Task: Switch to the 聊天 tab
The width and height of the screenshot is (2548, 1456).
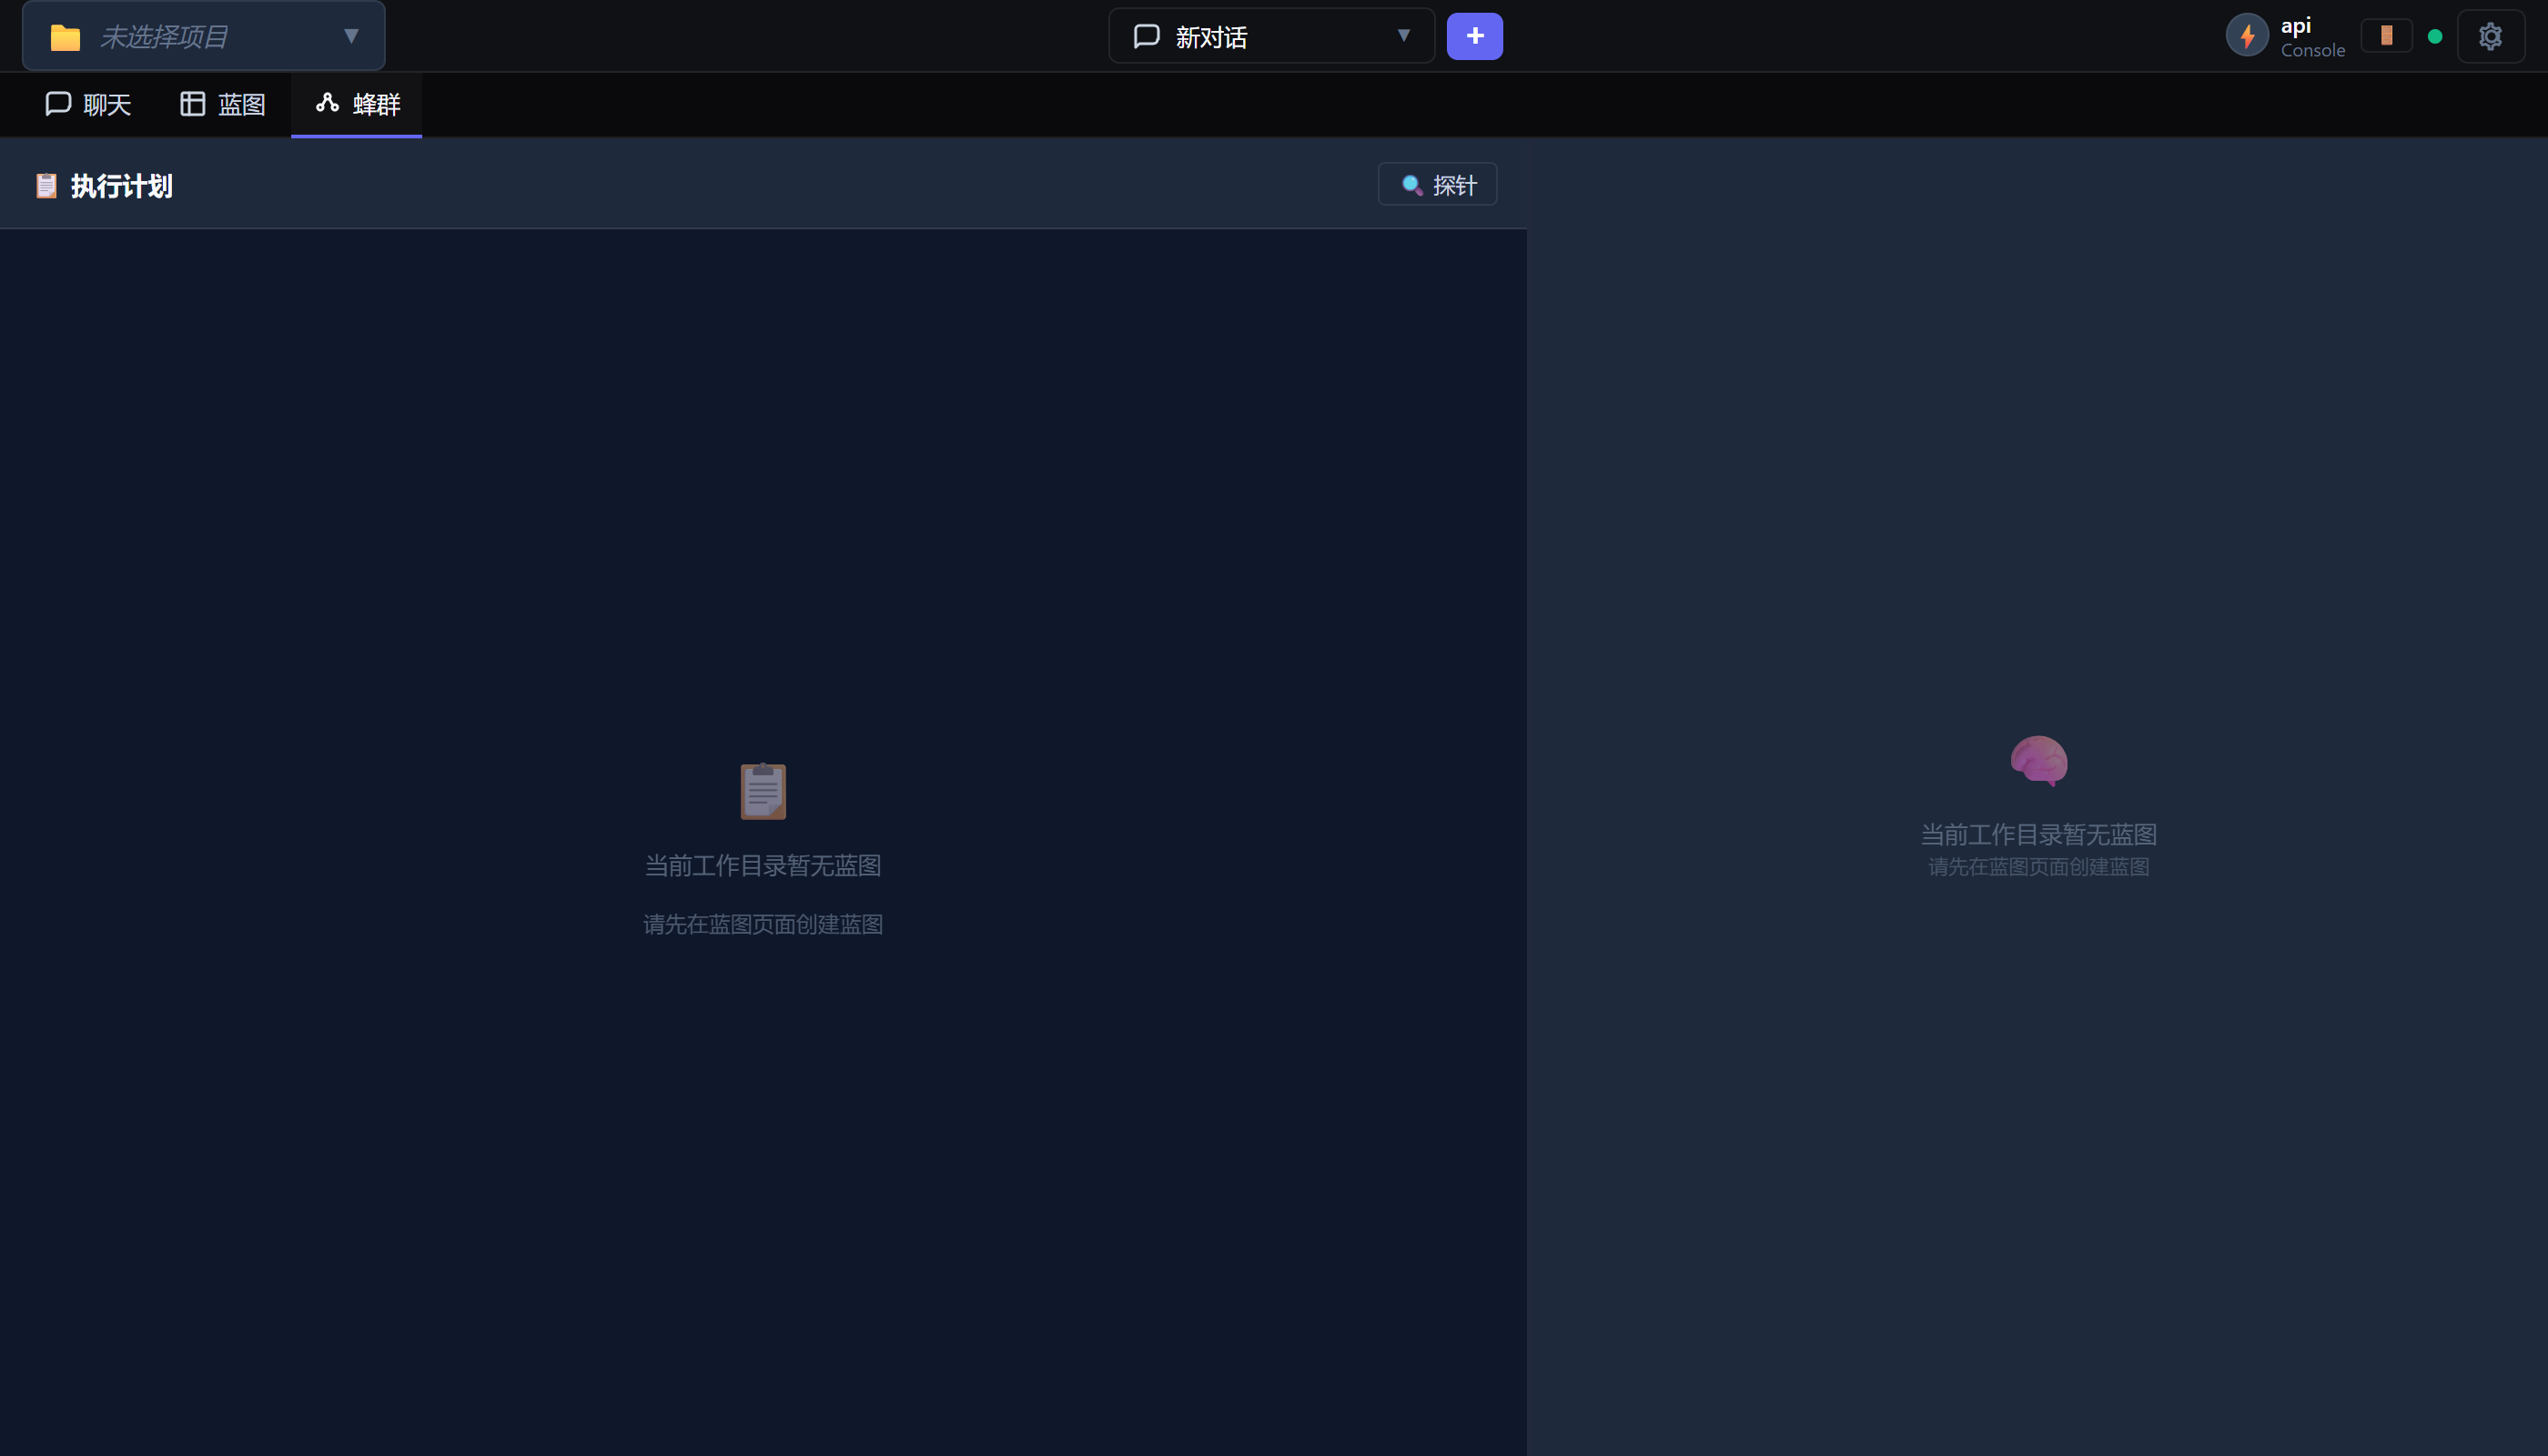Action: point(88,104)
